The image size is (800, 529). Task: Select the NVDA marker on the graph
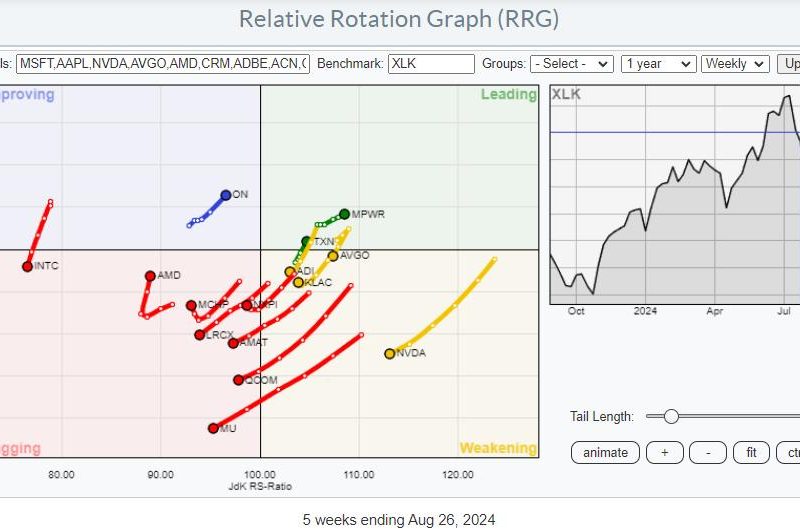point(390,354)
